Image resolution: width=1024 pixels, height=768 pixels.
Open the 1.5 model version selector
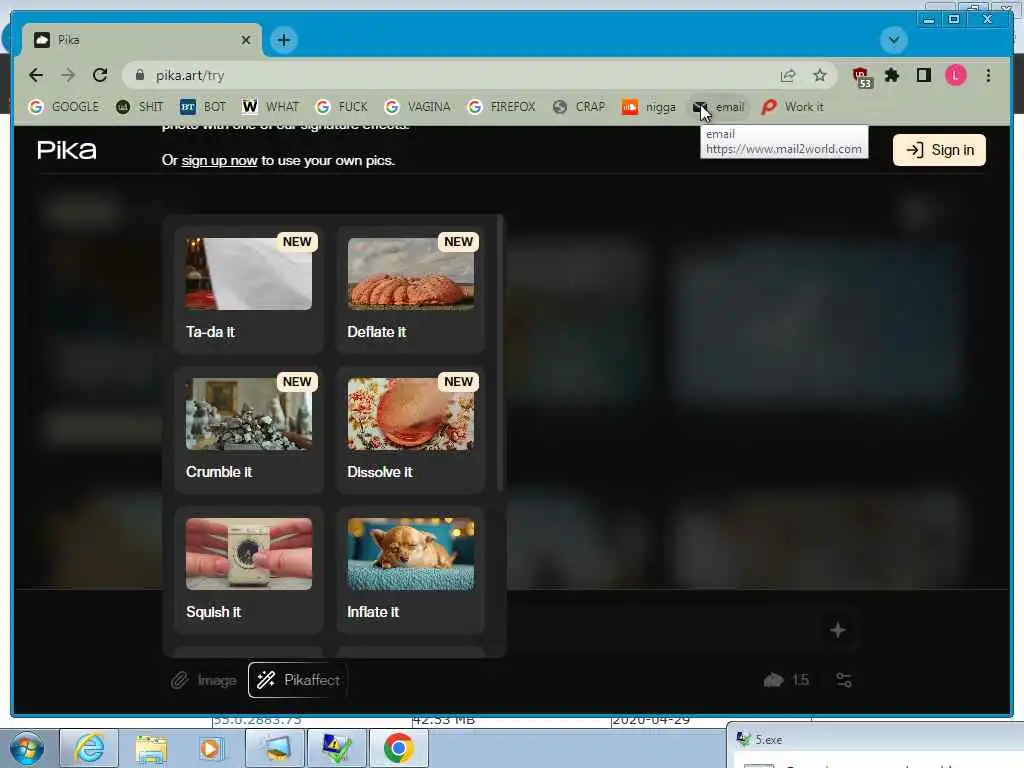(x=786, y=680)
